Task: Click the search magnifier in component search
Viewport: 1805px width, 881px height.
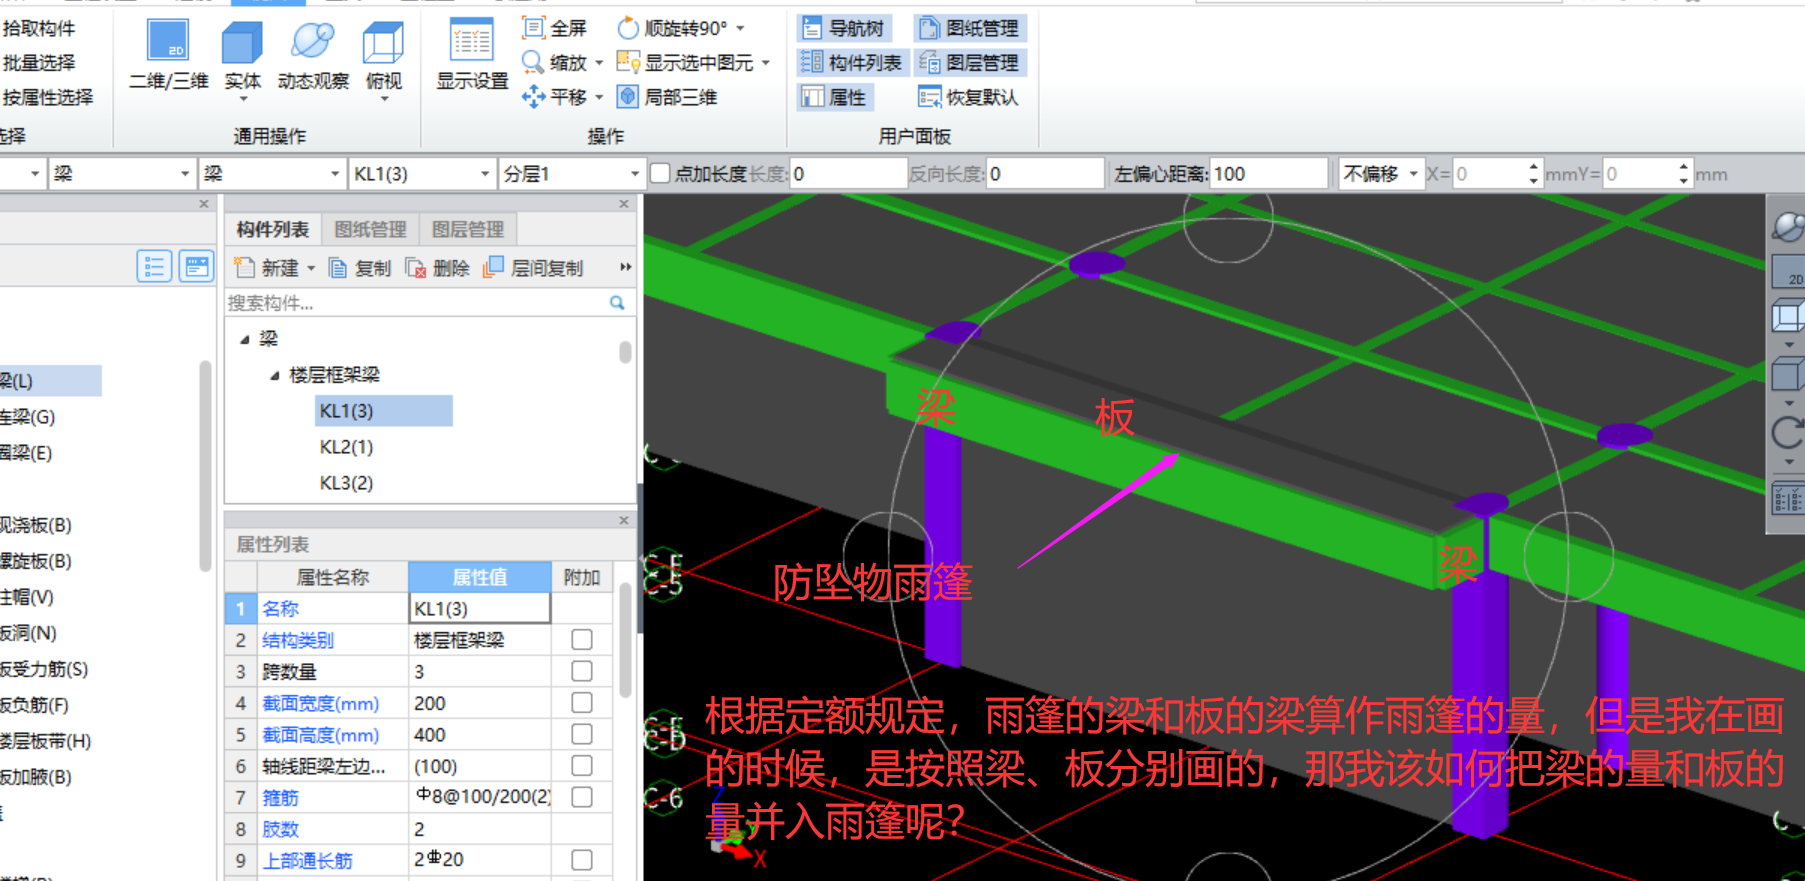Action: point(617,303)
